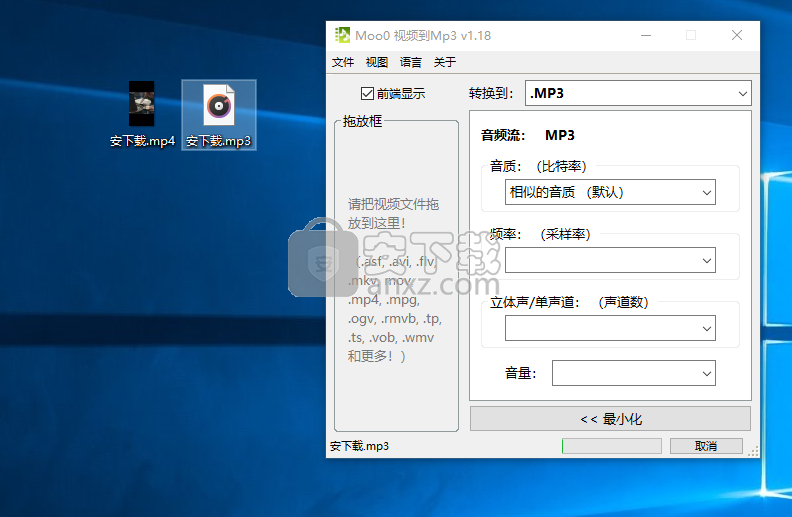The width and height of the screenshot is (792, 517).
Task: Open the 语言 menu
Action: click(410, 62)
